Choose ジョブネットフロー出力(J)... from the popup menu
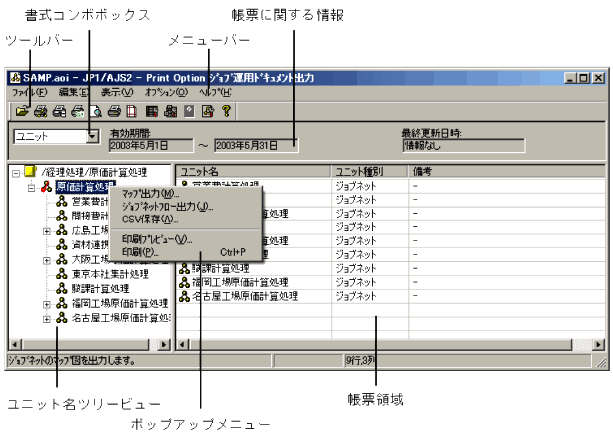613x438 pixels. (186, 206)
